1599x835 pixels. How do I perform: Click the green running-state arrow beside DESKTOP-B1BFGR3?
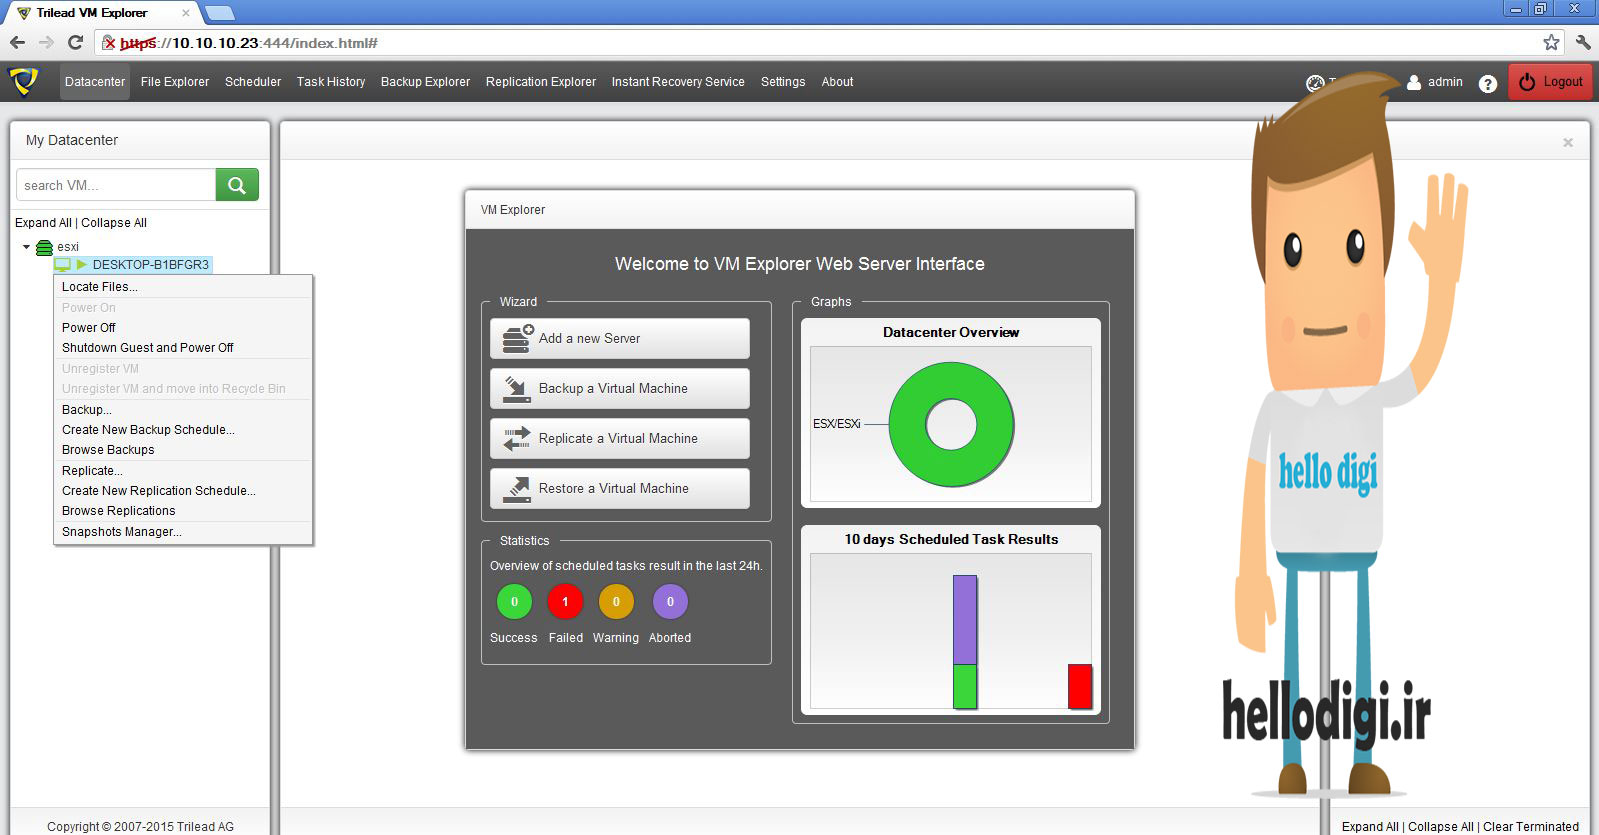click(x=82, y=265)
